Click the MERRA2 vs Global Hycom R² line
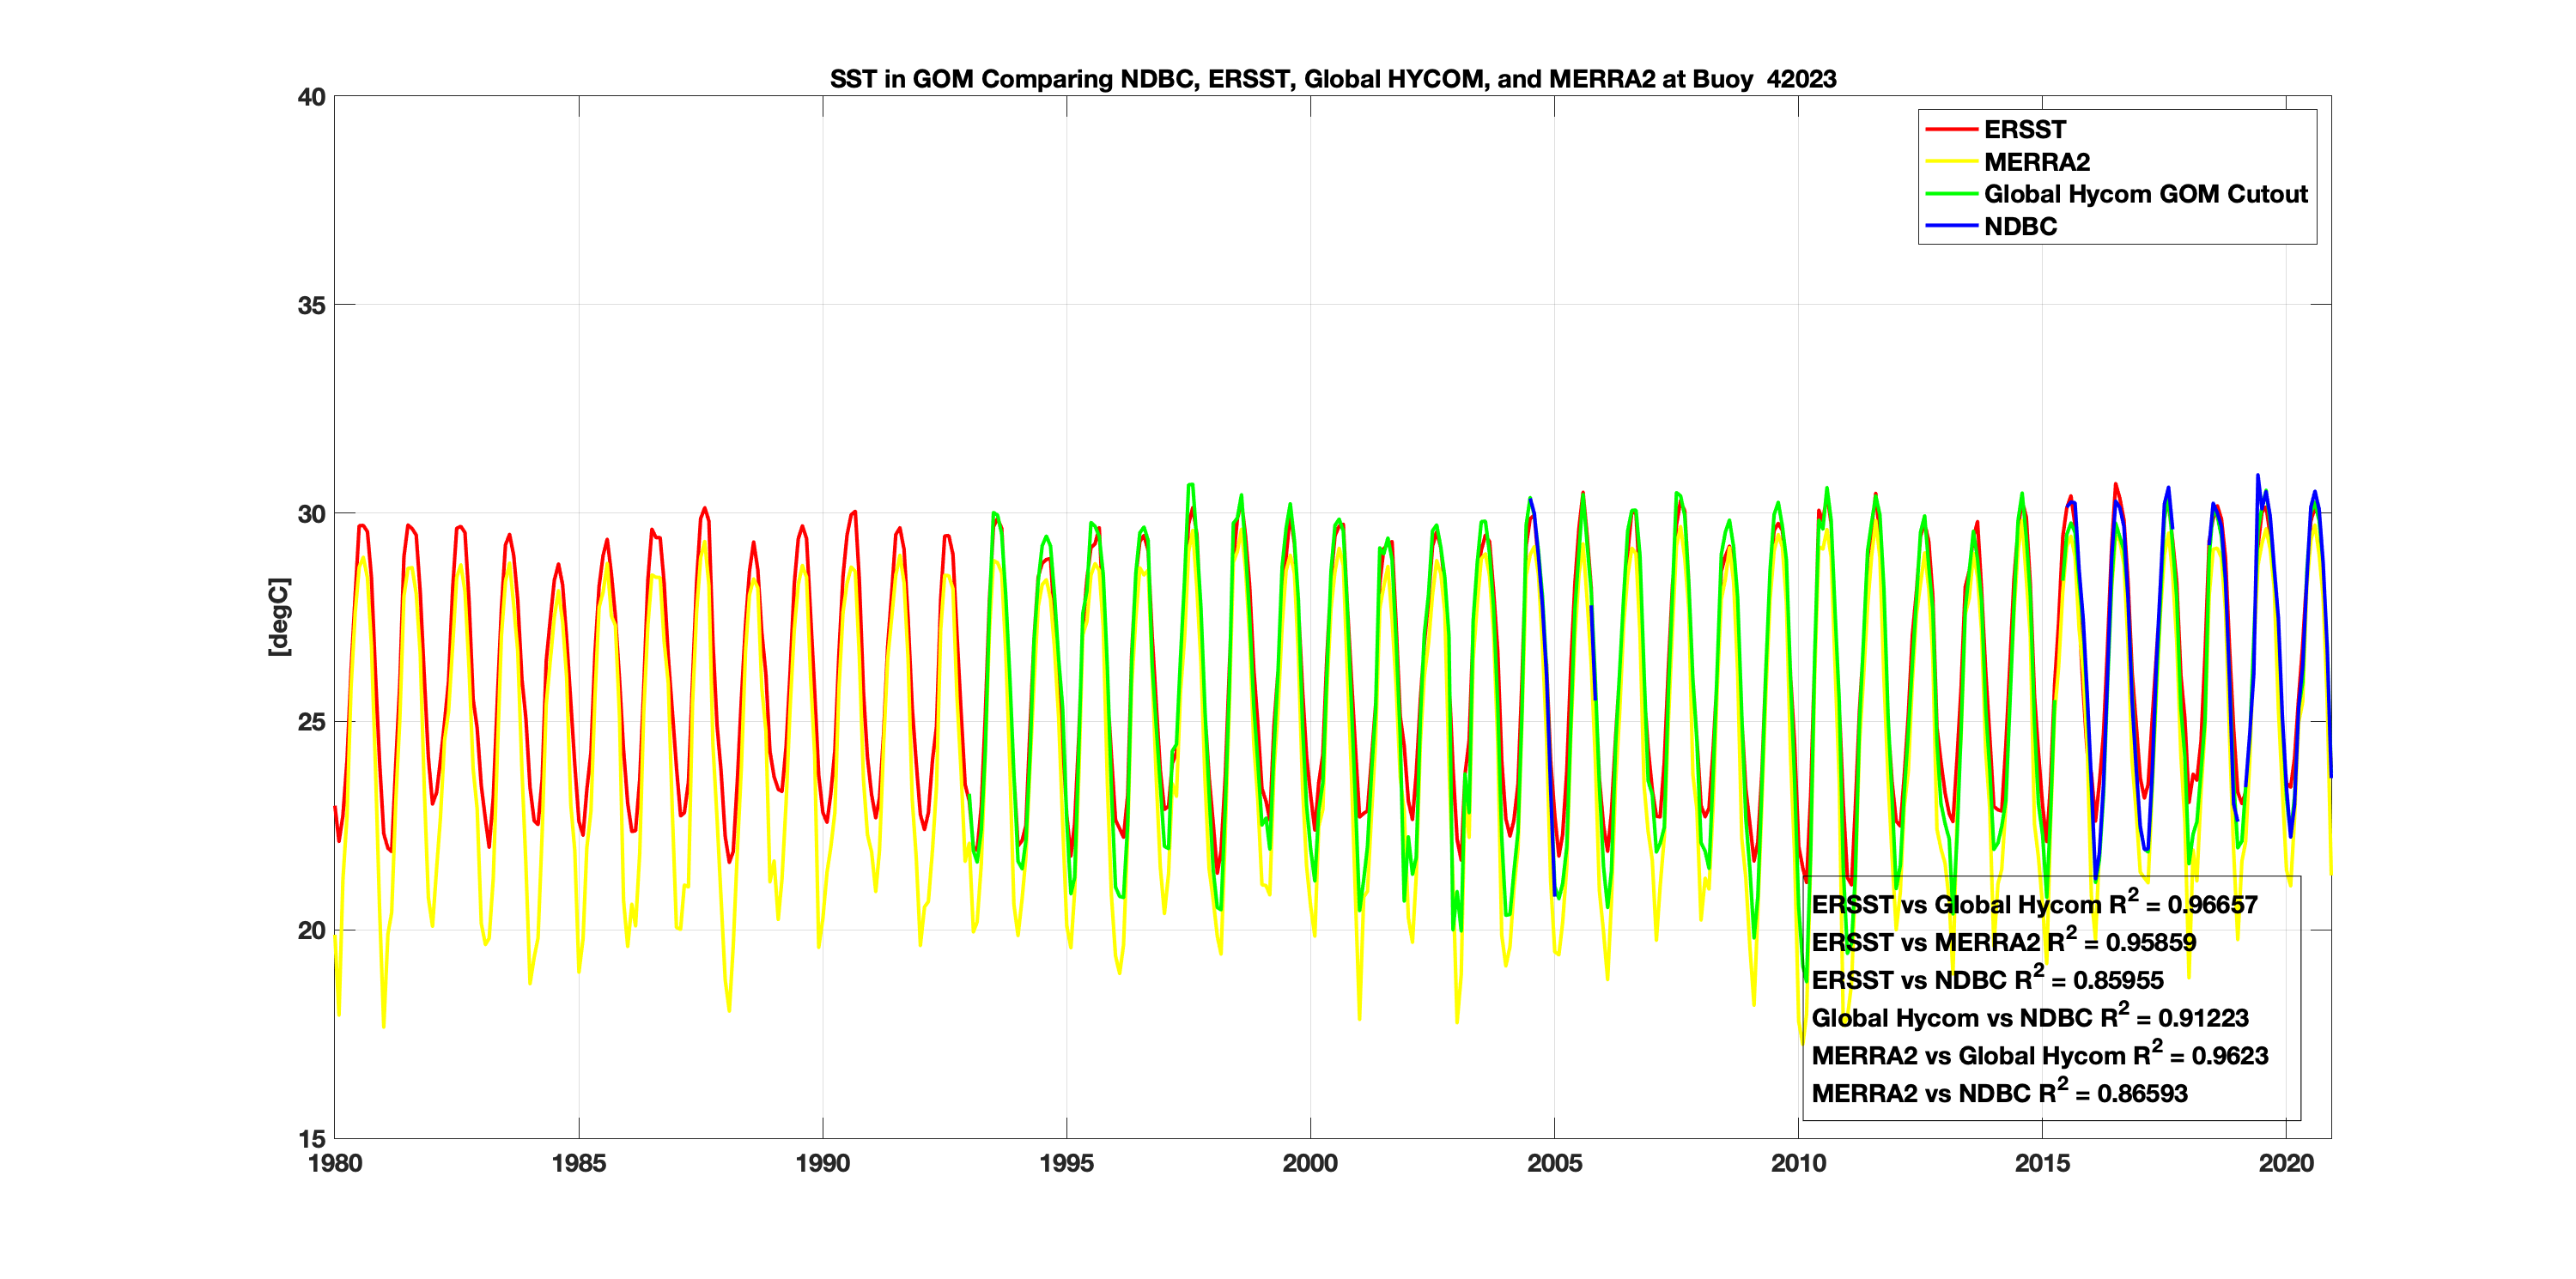 tap(2039, 1056)
